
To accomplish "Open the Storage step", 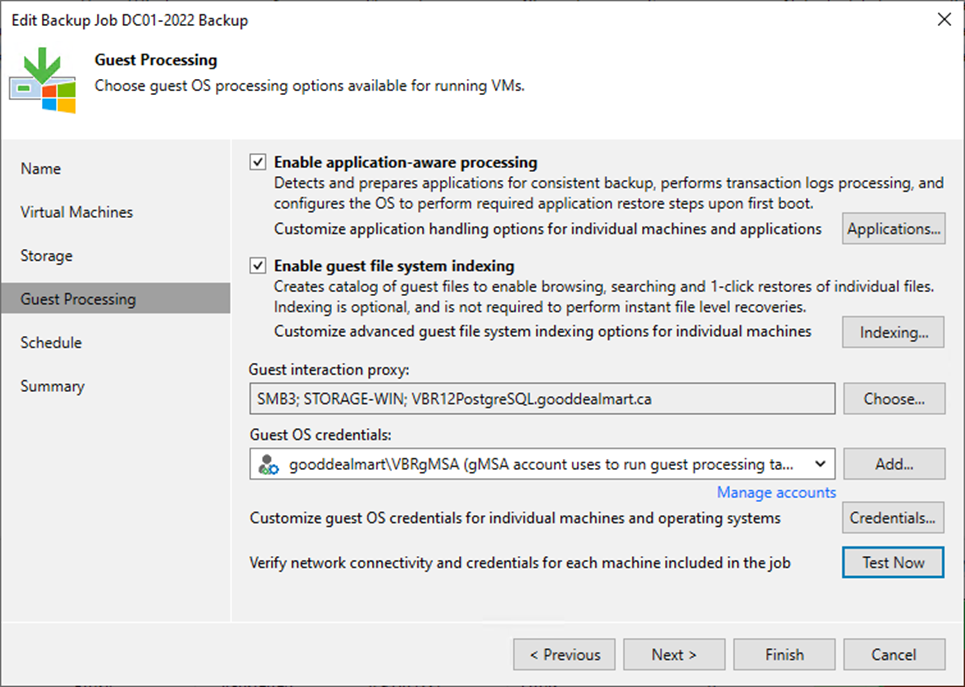I will [x=46, y=255].
